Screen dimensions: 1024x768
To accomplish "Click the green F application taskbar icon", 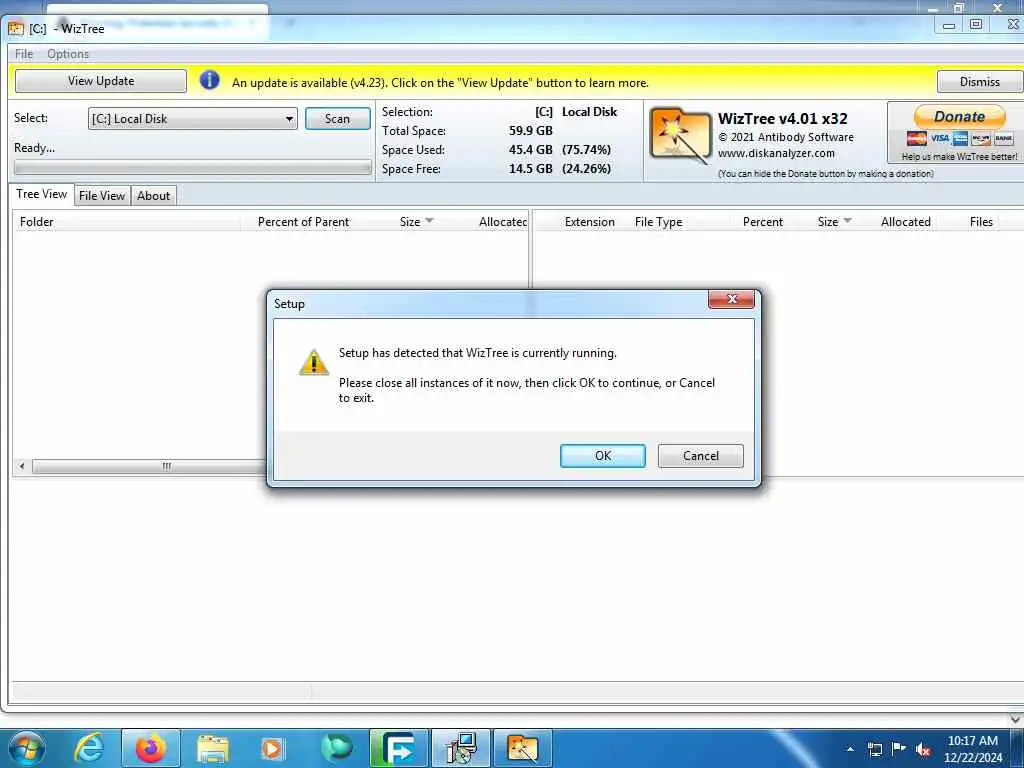I will (398, 748).
